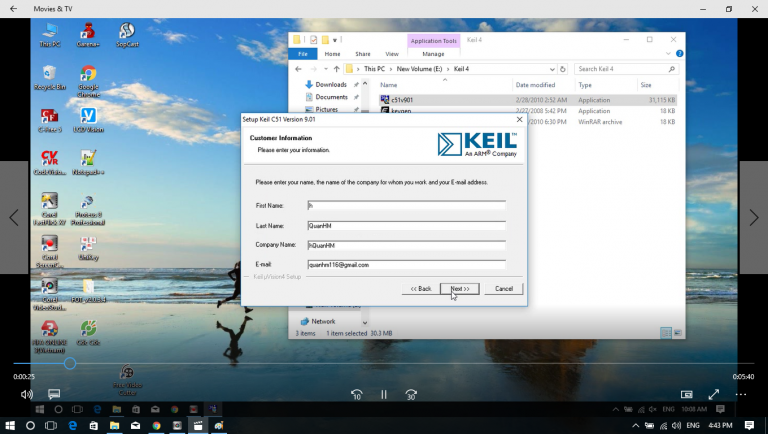Click the seek bar handle at 0:00:25
Viewport: 768px width, 434px height.
click(70, 364)
